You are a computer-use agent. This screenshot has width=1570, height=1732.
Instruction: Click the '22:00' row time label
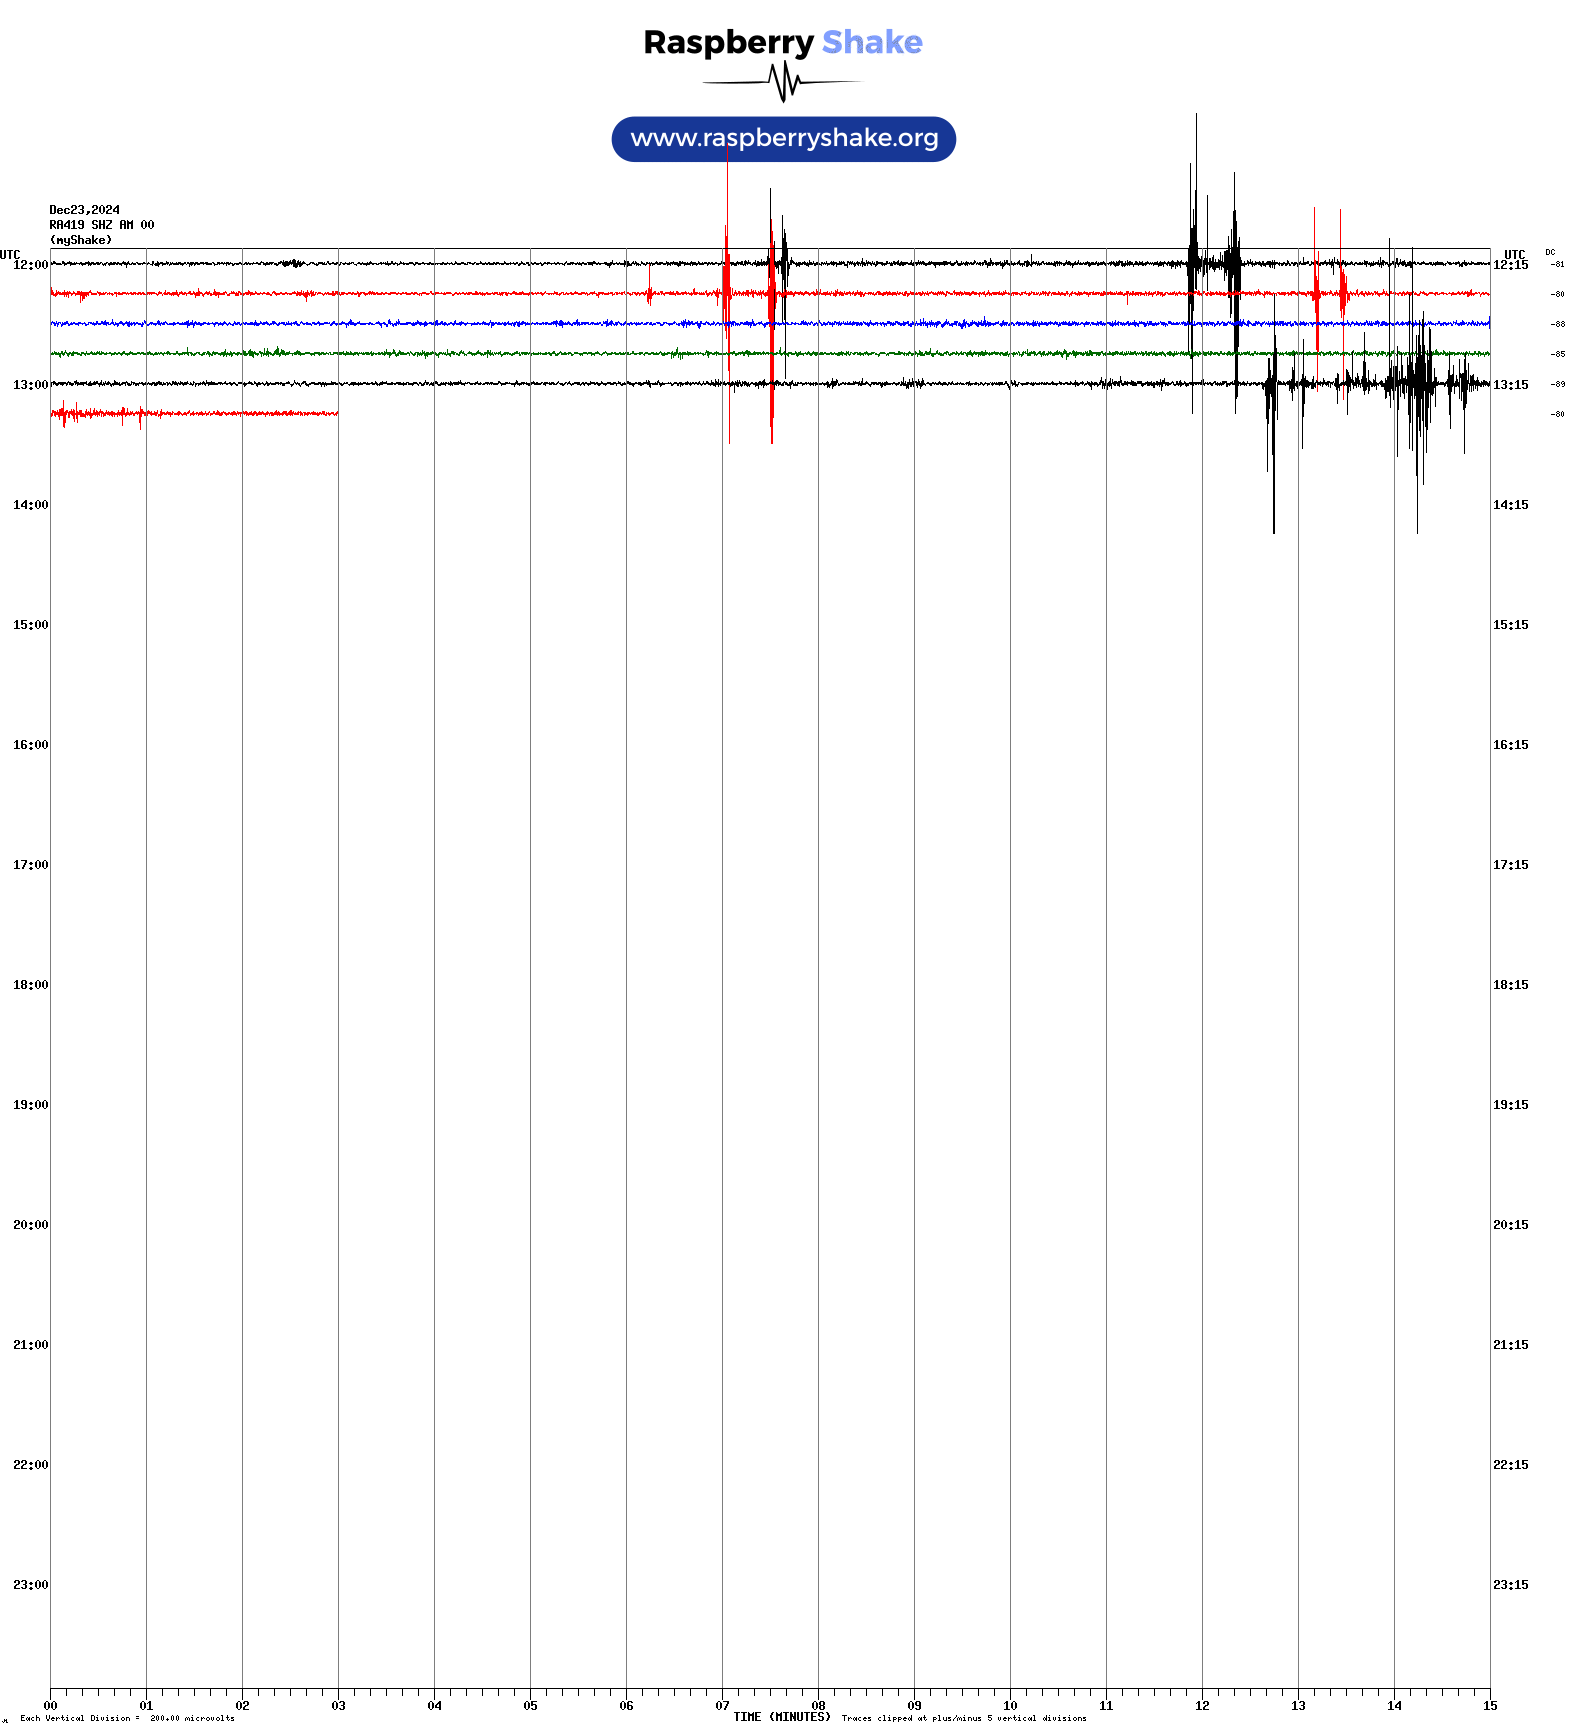click(31, 1465)
